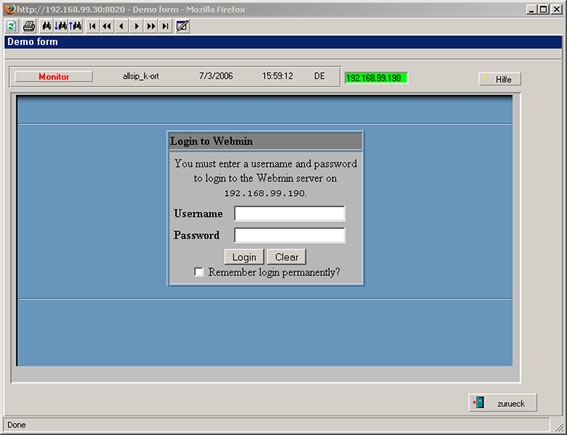Click the exit door icon on zurueck
This screenshot has width=567, height=435.
479,402
